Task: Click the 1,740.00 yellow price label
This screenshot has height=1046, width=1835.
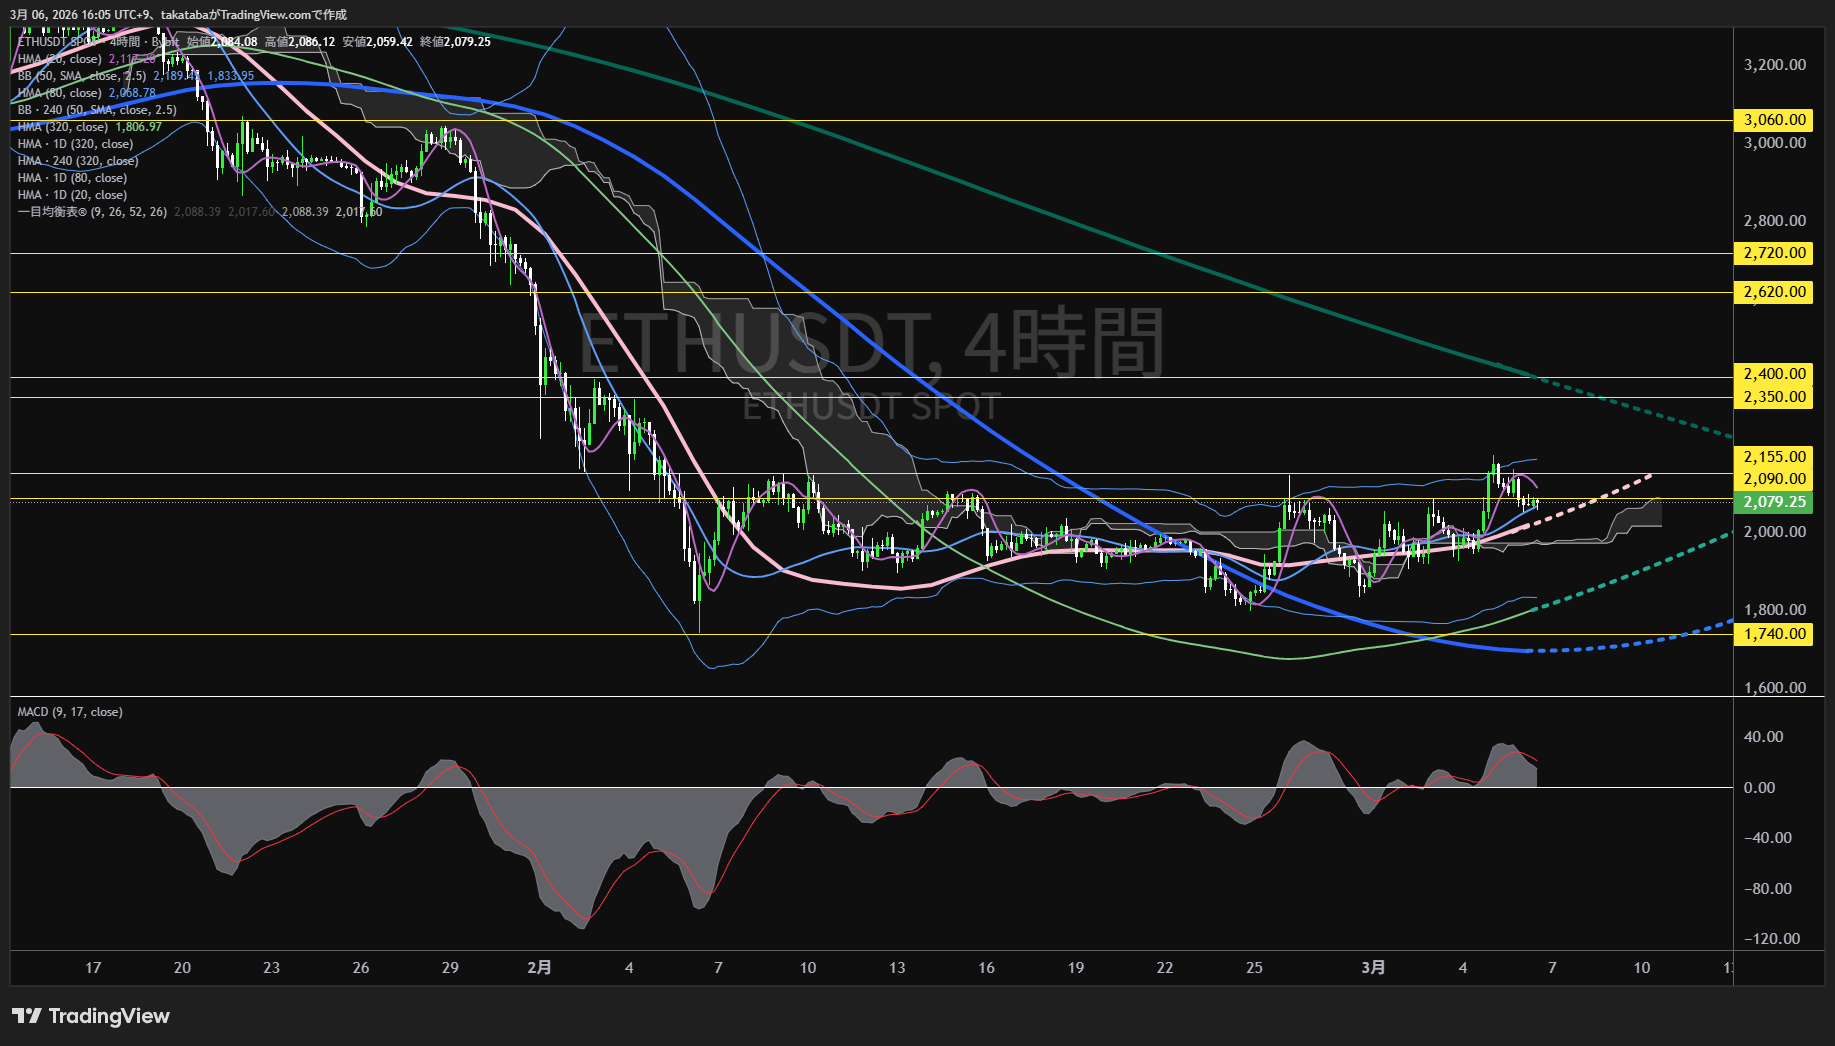Action: click(x=1774, y=634)
